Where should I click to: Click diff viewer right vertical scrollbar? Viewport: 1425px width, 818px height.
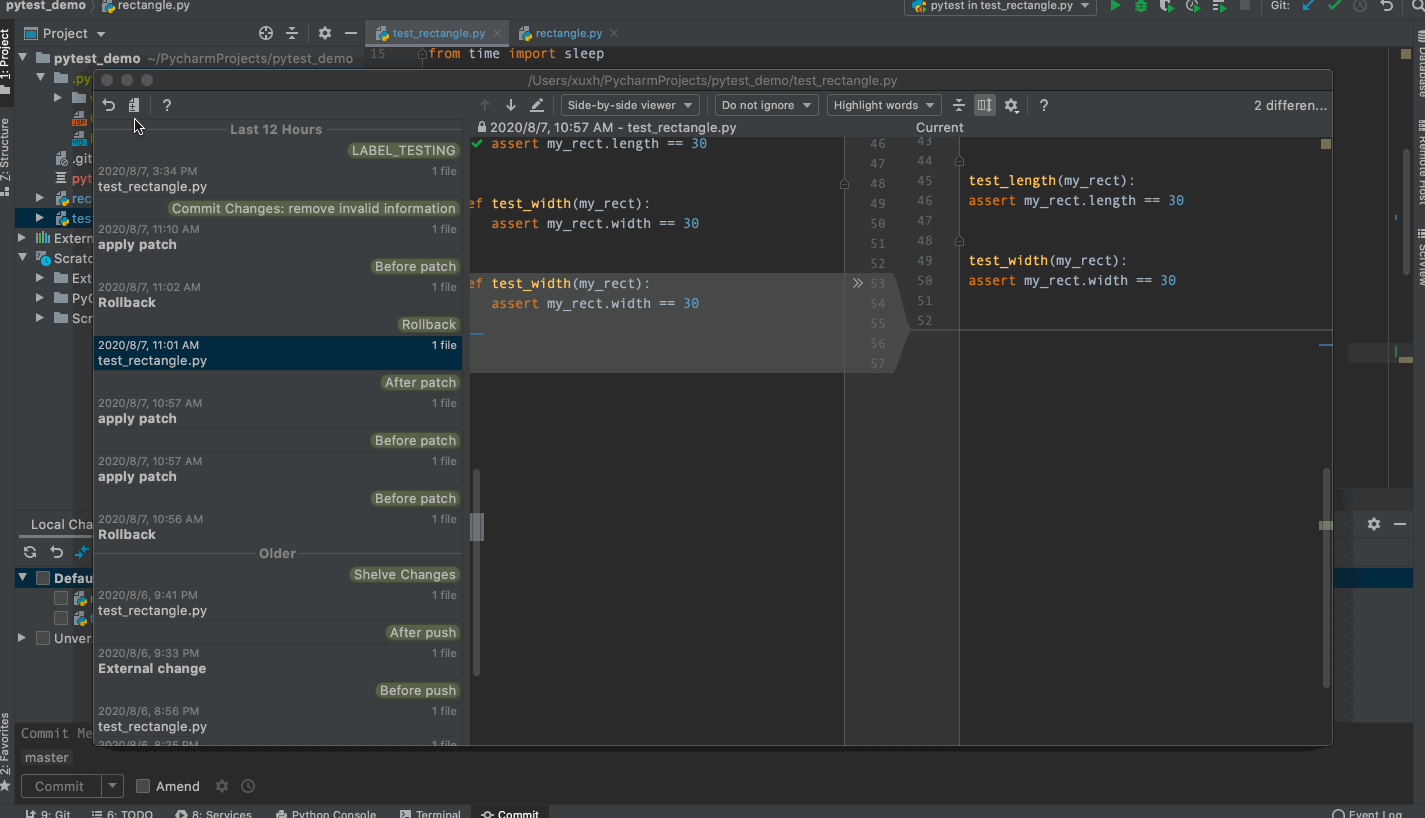[x=1327, y=577]
